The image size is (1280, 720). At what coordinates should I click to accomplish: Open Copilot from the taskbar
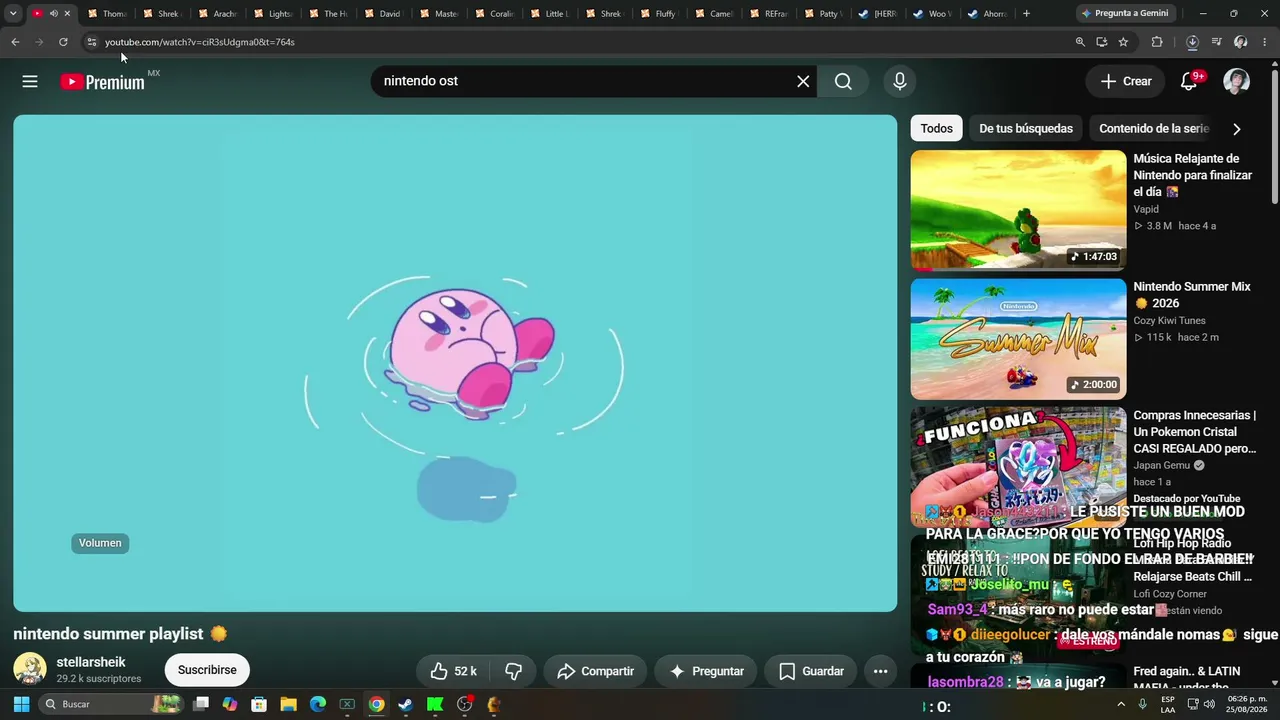[x=230, y=704]
